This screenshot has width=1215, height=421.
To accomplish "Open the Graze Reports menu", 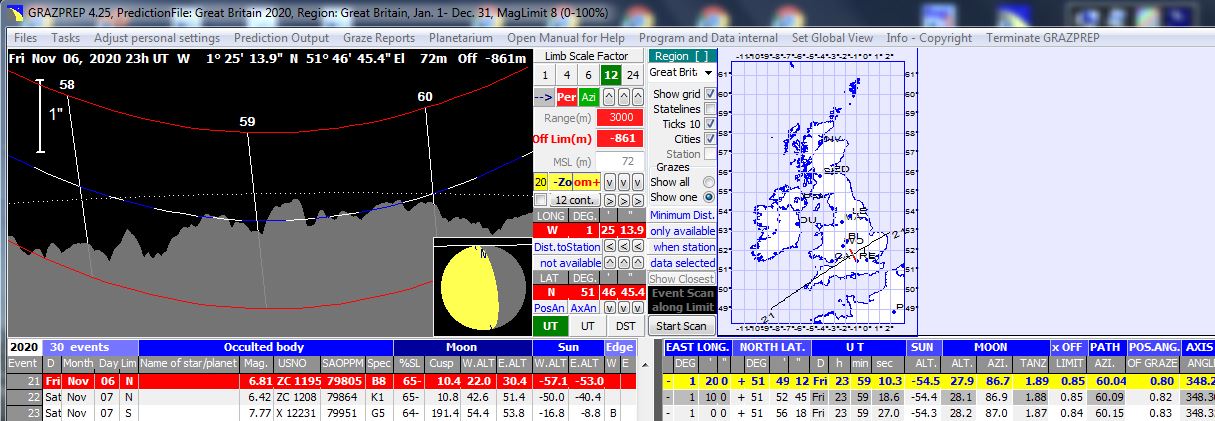I will click(379, 38).
